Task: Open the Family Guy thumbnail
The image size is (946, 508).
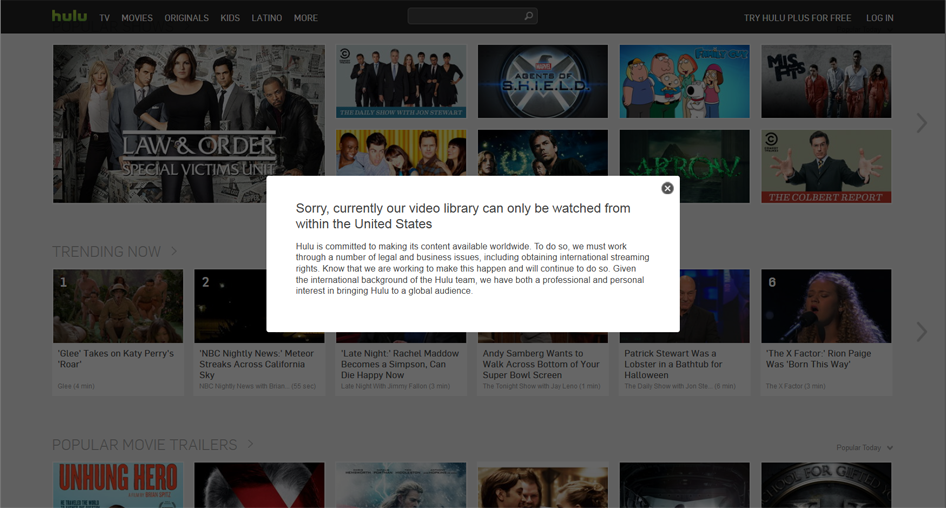Action: [x=685, y=81]
